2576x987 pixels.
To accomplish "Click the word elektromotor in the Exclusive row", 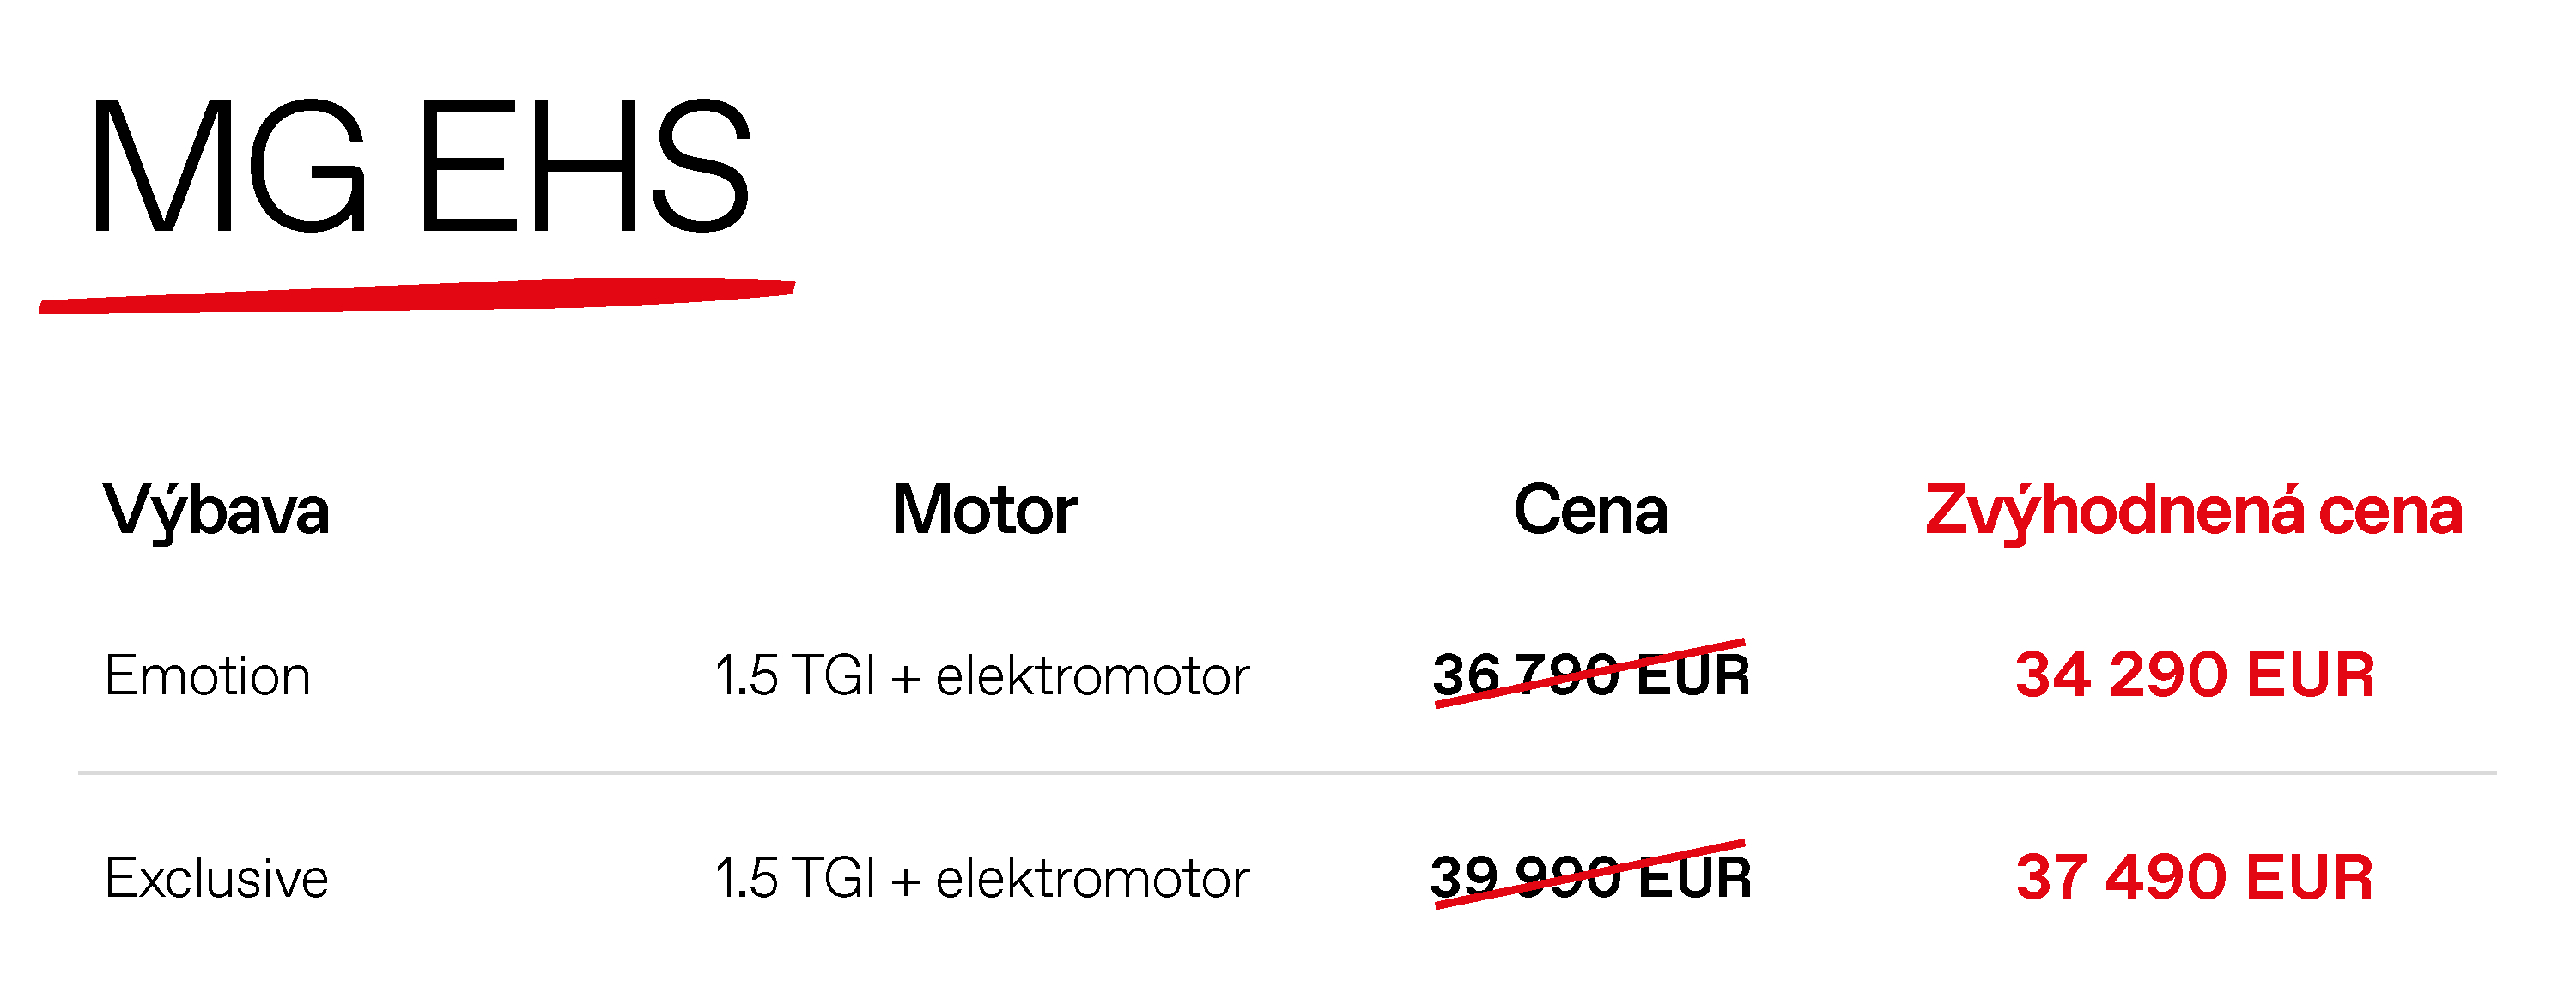I will [1092, 878].
